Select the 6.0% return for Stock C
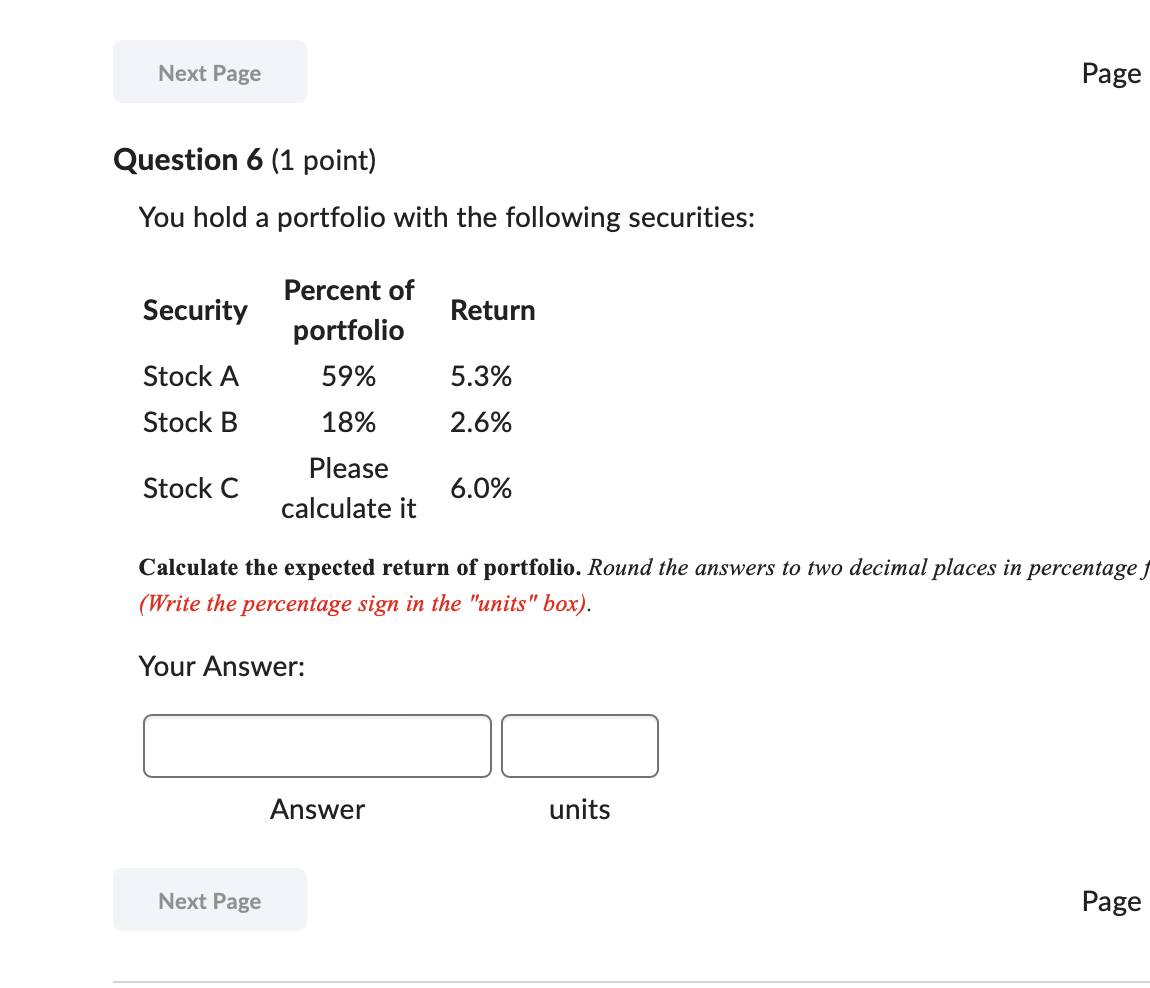 (481, 488)
